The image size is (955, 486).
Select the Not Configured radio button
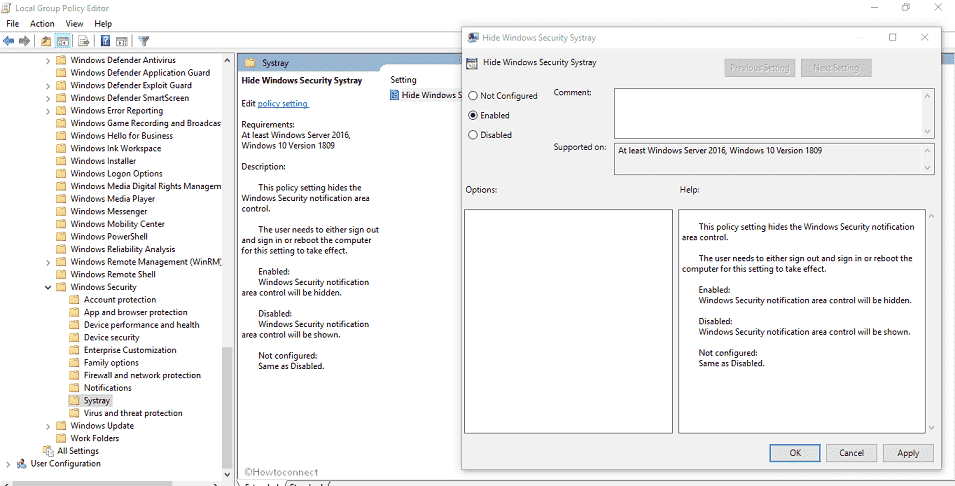coord(473,96)
